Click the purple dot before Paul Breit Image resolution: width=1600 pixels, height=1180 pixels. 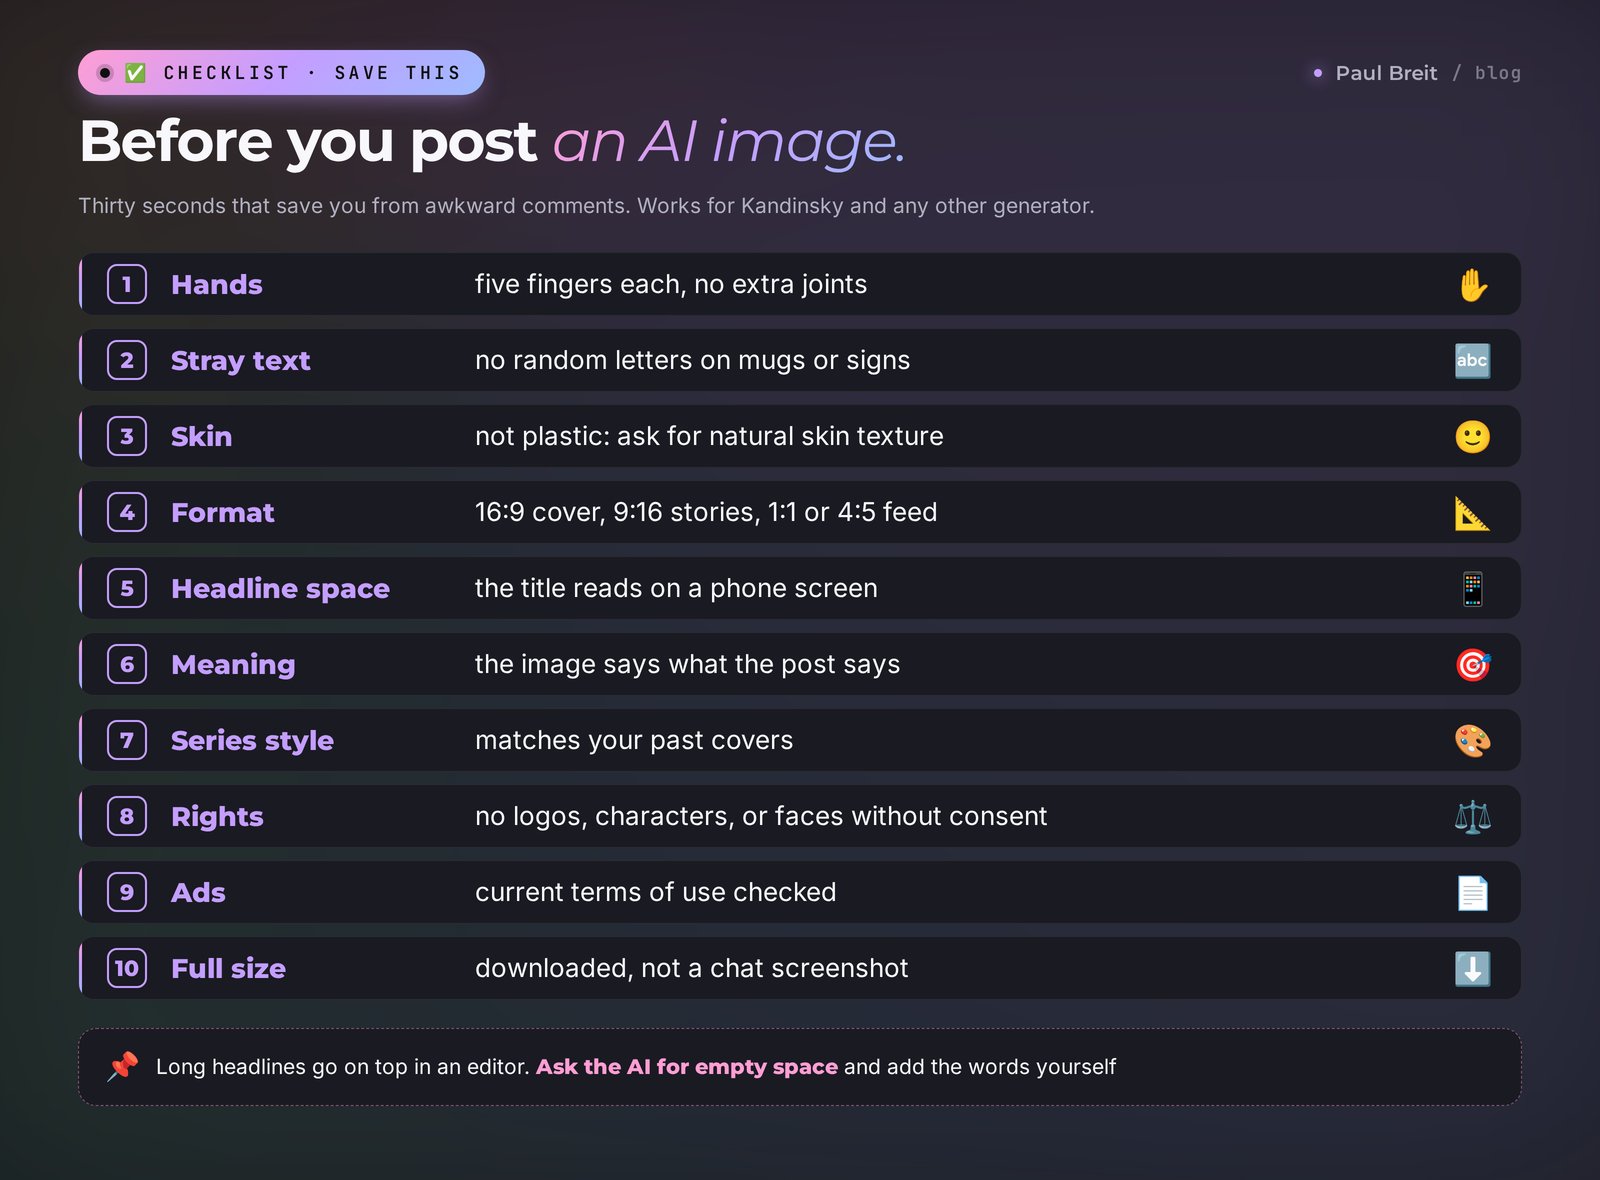pyautogui.click(x=1318, y=73)
